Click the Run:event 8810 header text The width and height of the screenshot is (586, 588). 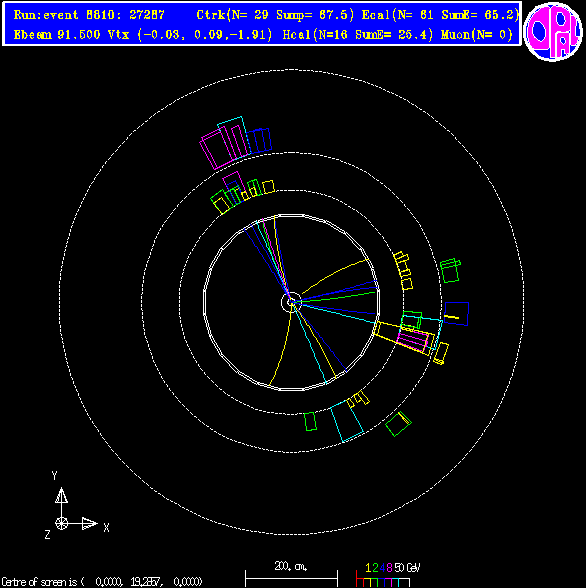tap(89, 15)
